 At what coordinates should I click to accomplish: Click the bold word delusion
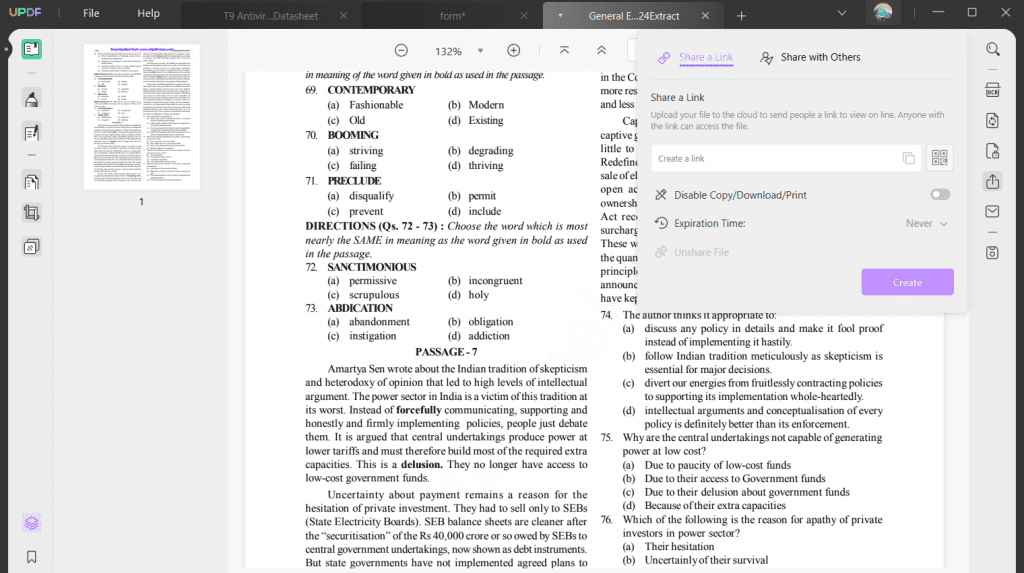(x=421, y=465)
